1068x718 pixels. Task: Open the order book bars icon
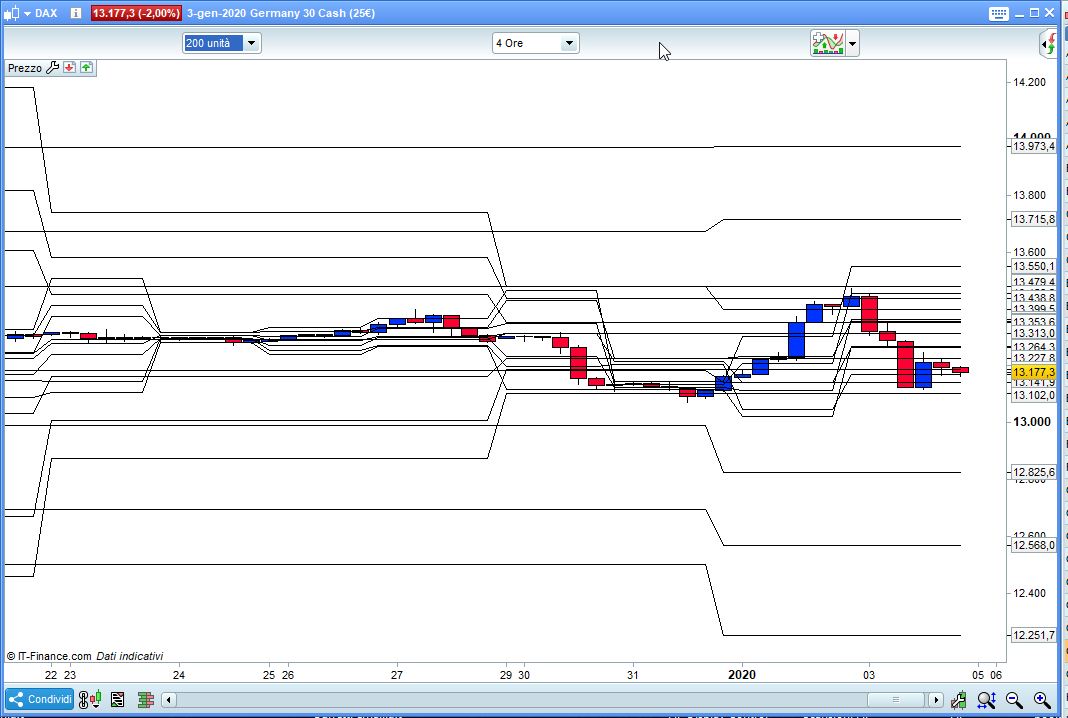tap(145, 700)
